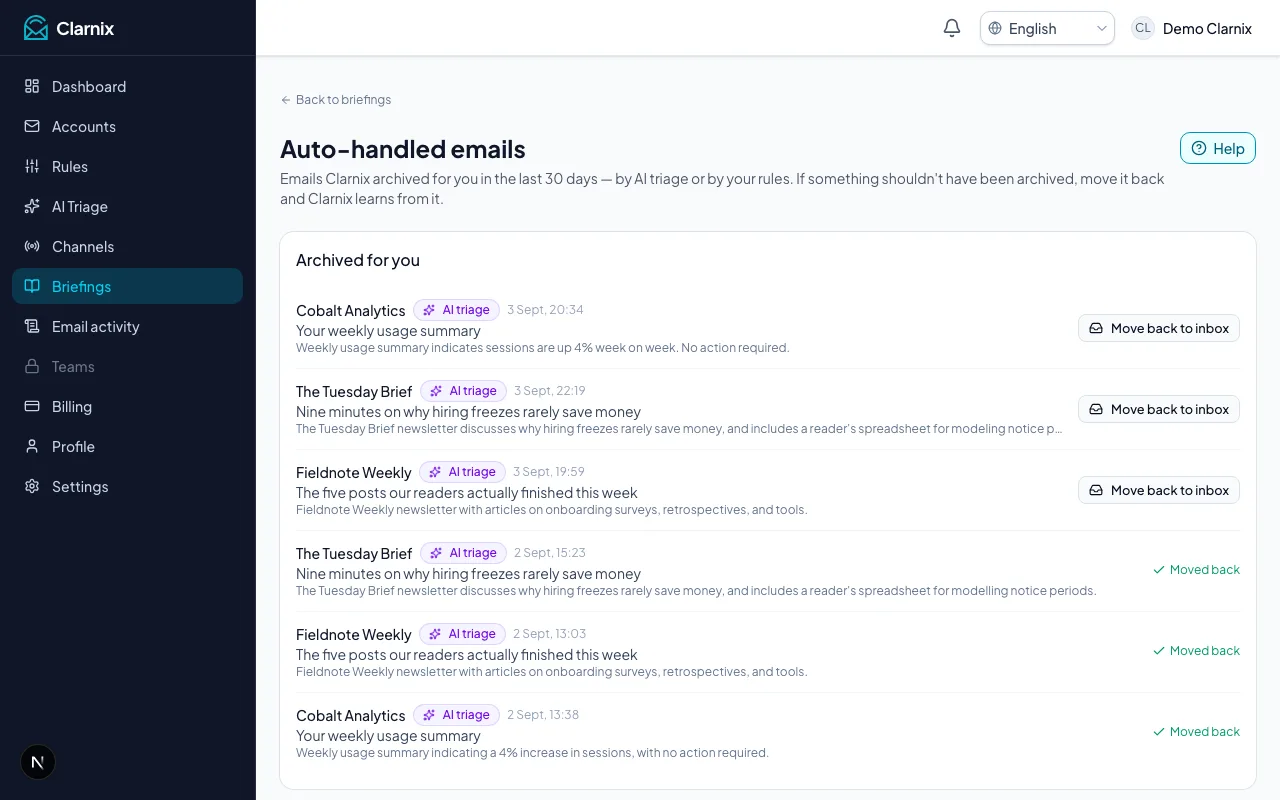This screenshot has width=1280, height=800.
Task: Click the '3 Sept, 22:19' timestamp
Action: (x=550, y=391)
